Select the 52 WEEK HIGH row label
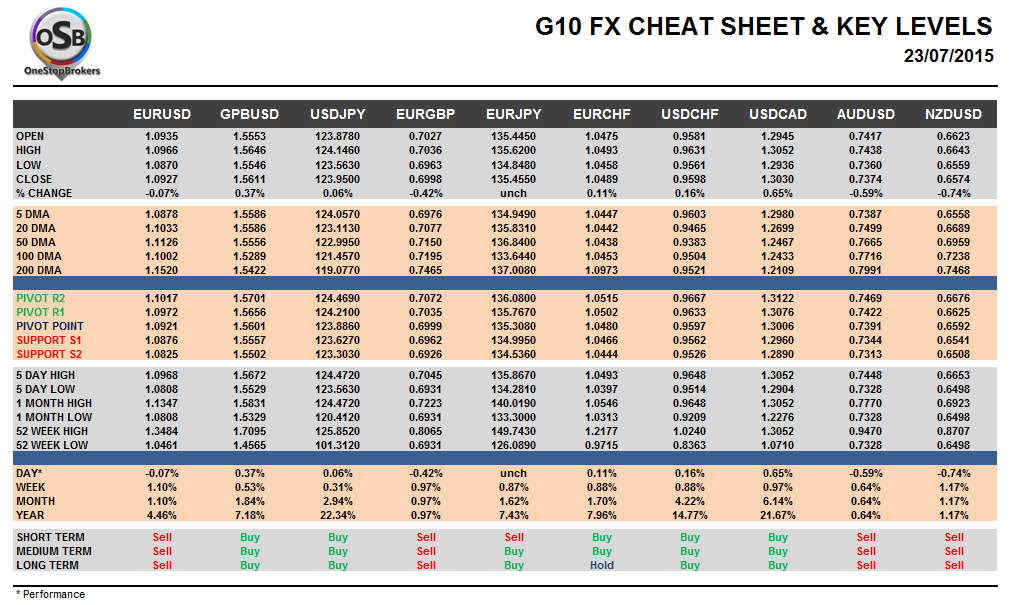The height and width of the screenshot is (605, 1010). pyautogui.click(x=51, y=430)
